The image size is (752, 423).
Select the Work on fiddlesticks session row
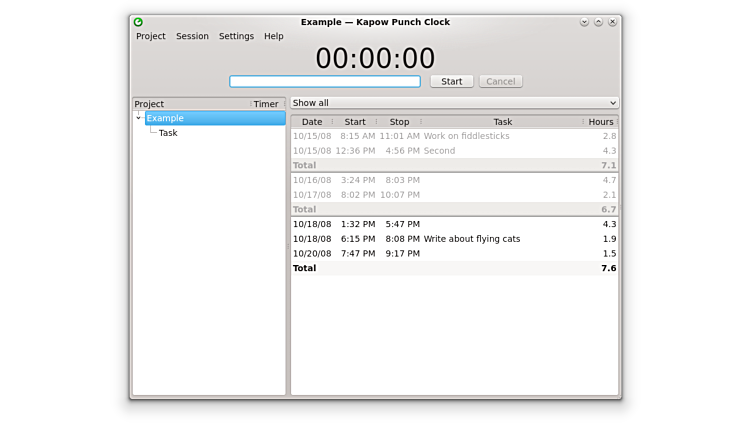pos(466,136)
